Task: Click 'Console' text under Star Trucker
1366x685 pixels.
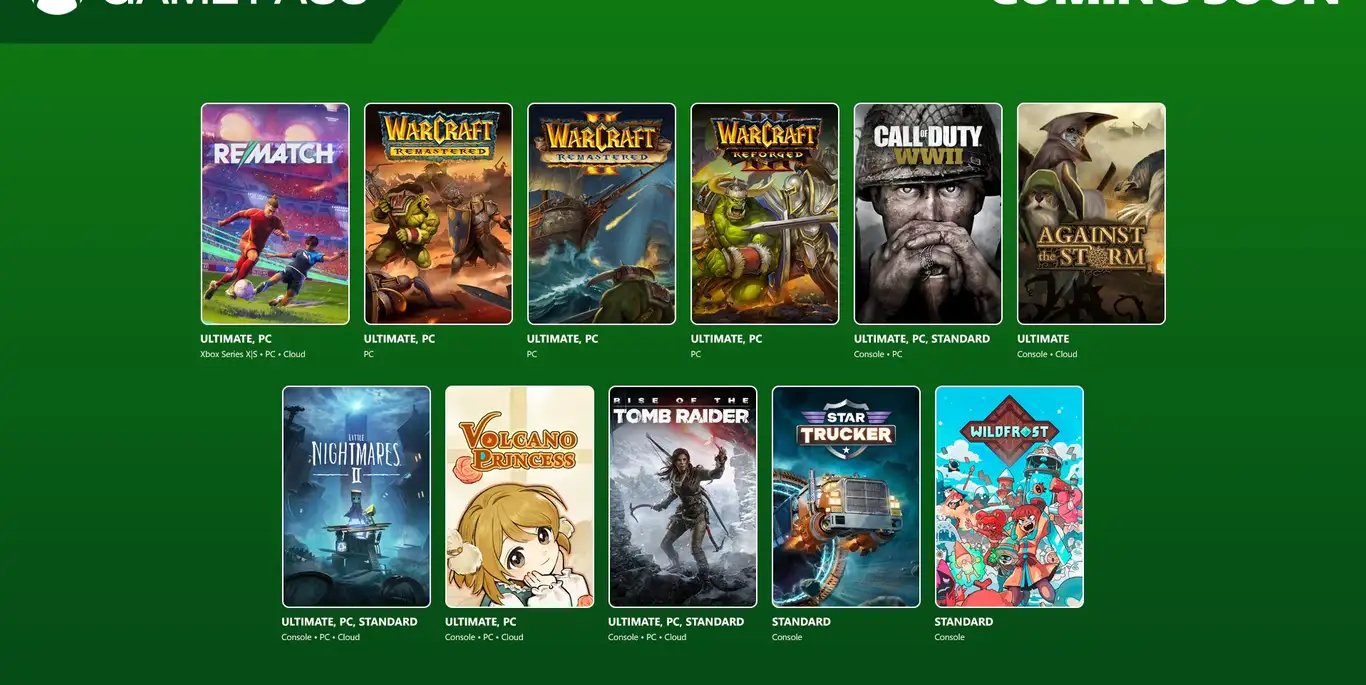Action: click(x=787, y=637)
